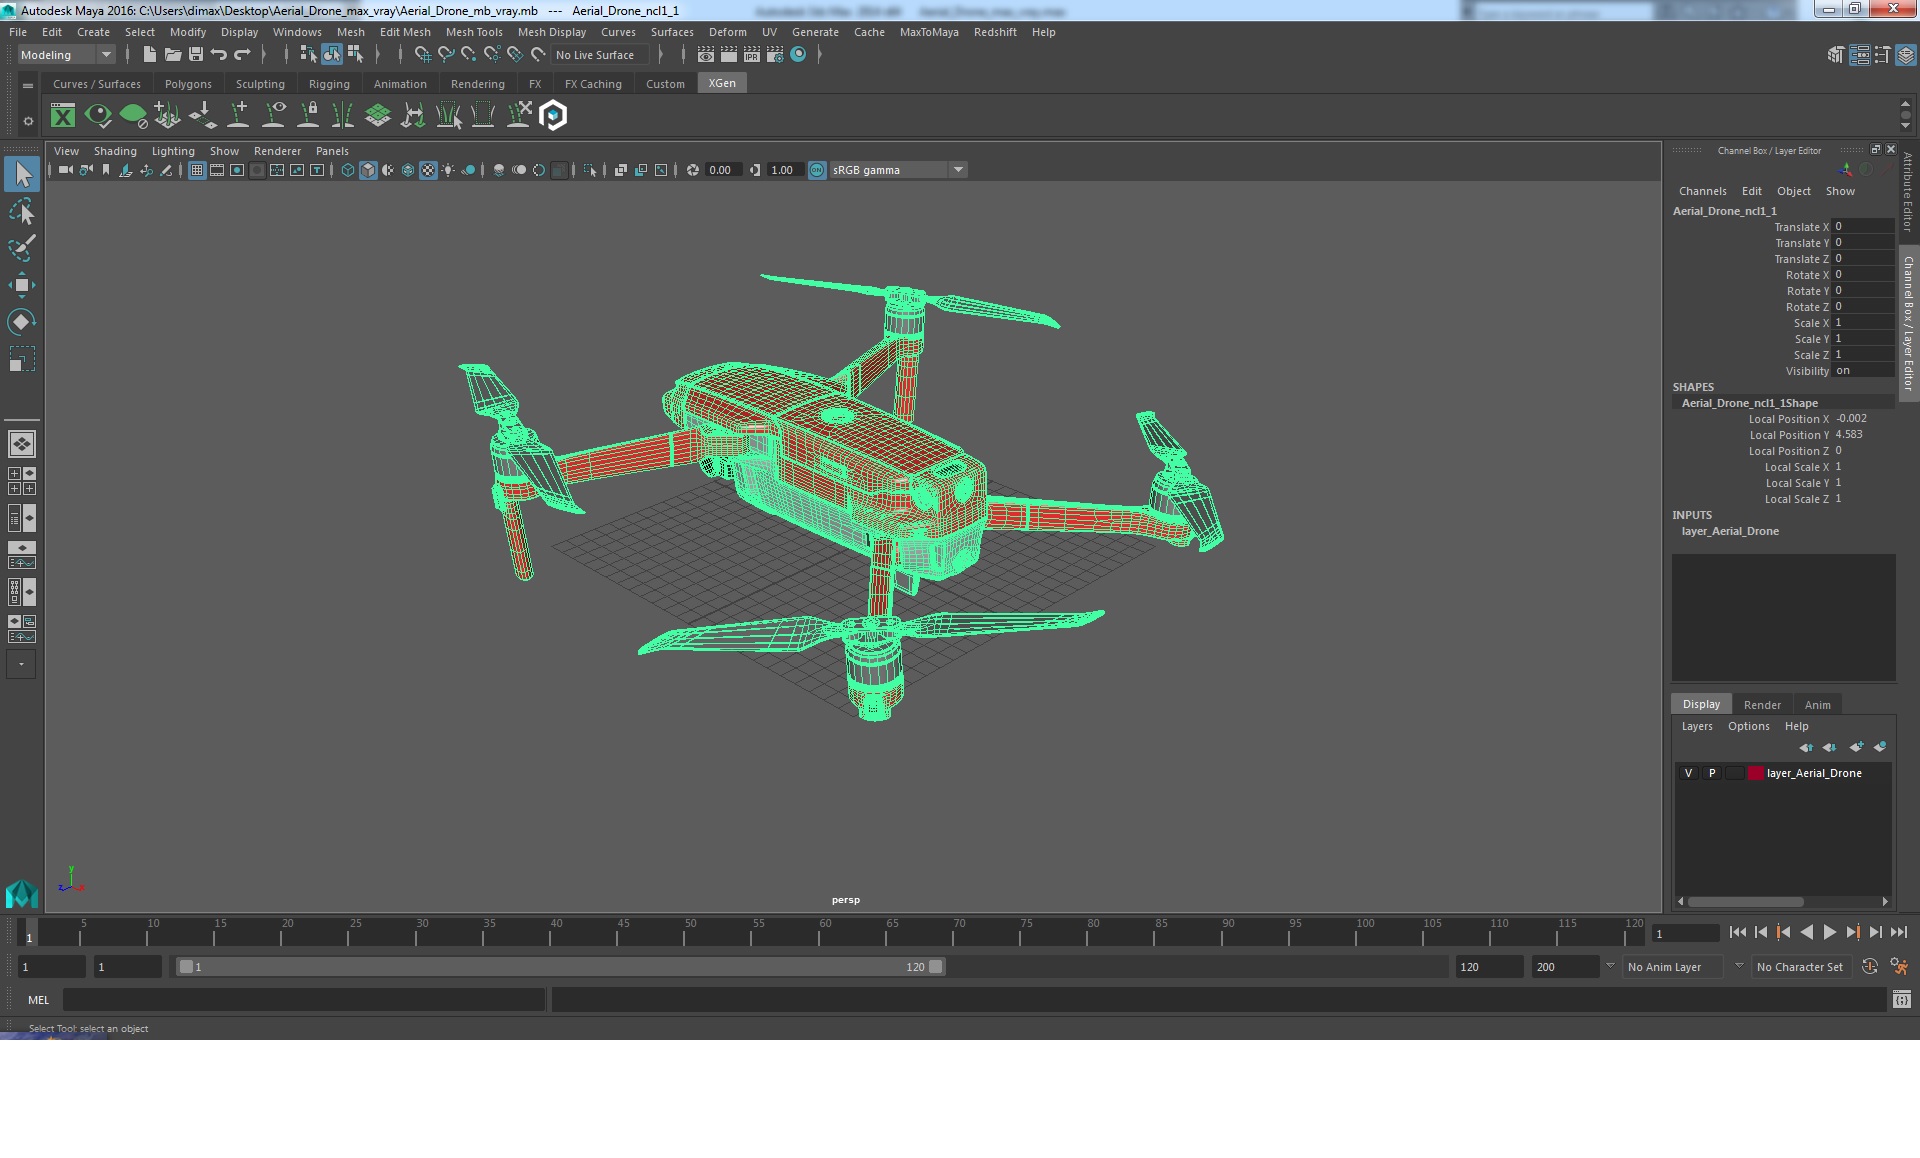Go to start of playback range
This screenshot has height=1158, width=1920.
pyautogui.click(x=1737, y=932)
